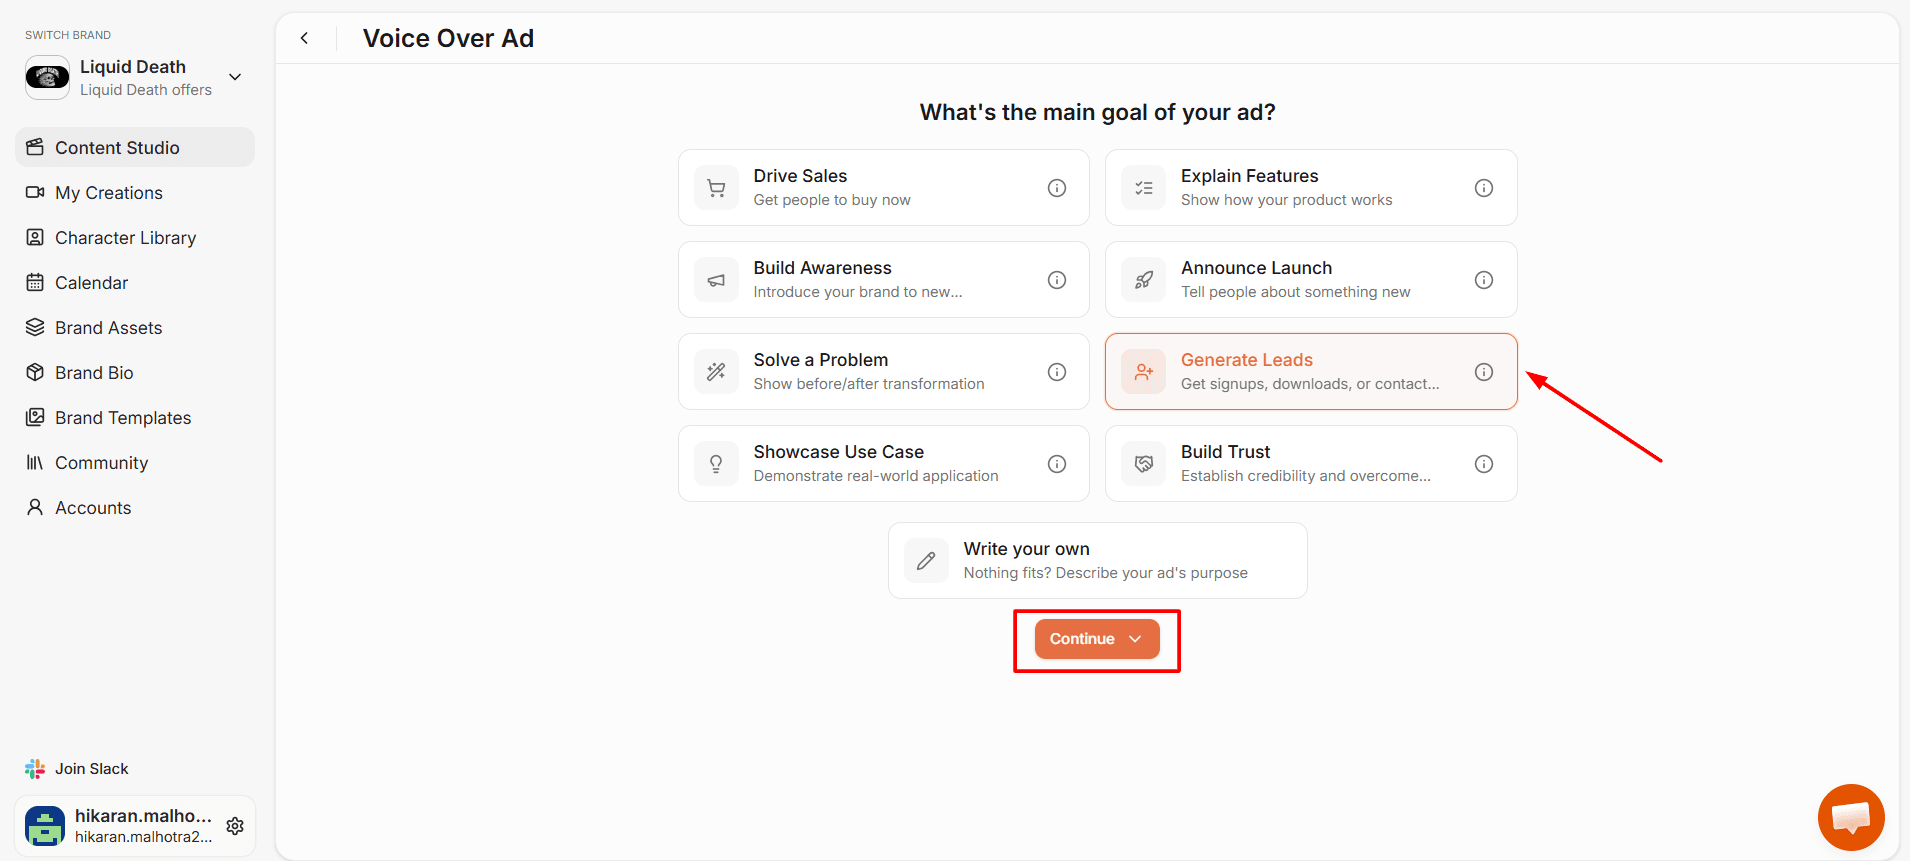Show info for Showcase Use Case

[1057, 464]
